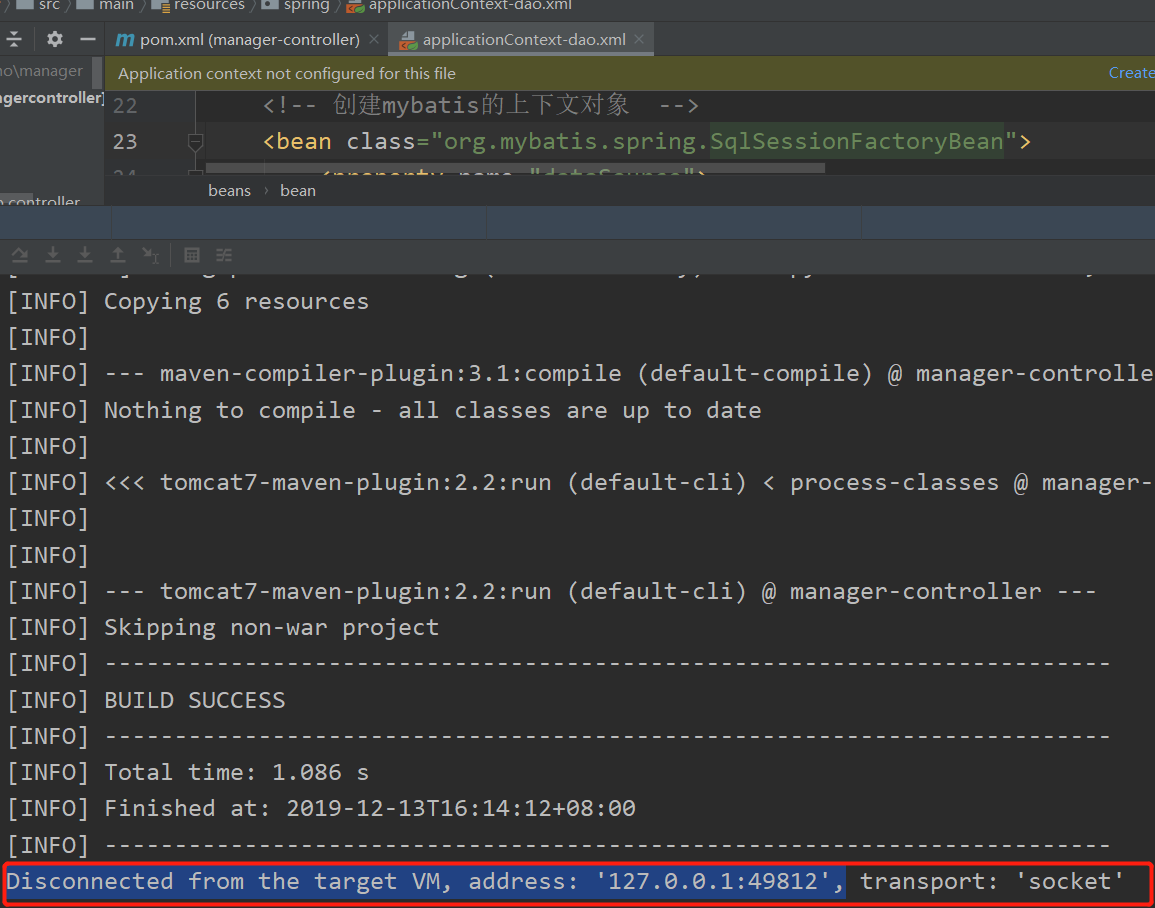Click the src breadcrumb in the navigation bar
Viewport: 1155px width, 908px height.
tap(41, 5)
